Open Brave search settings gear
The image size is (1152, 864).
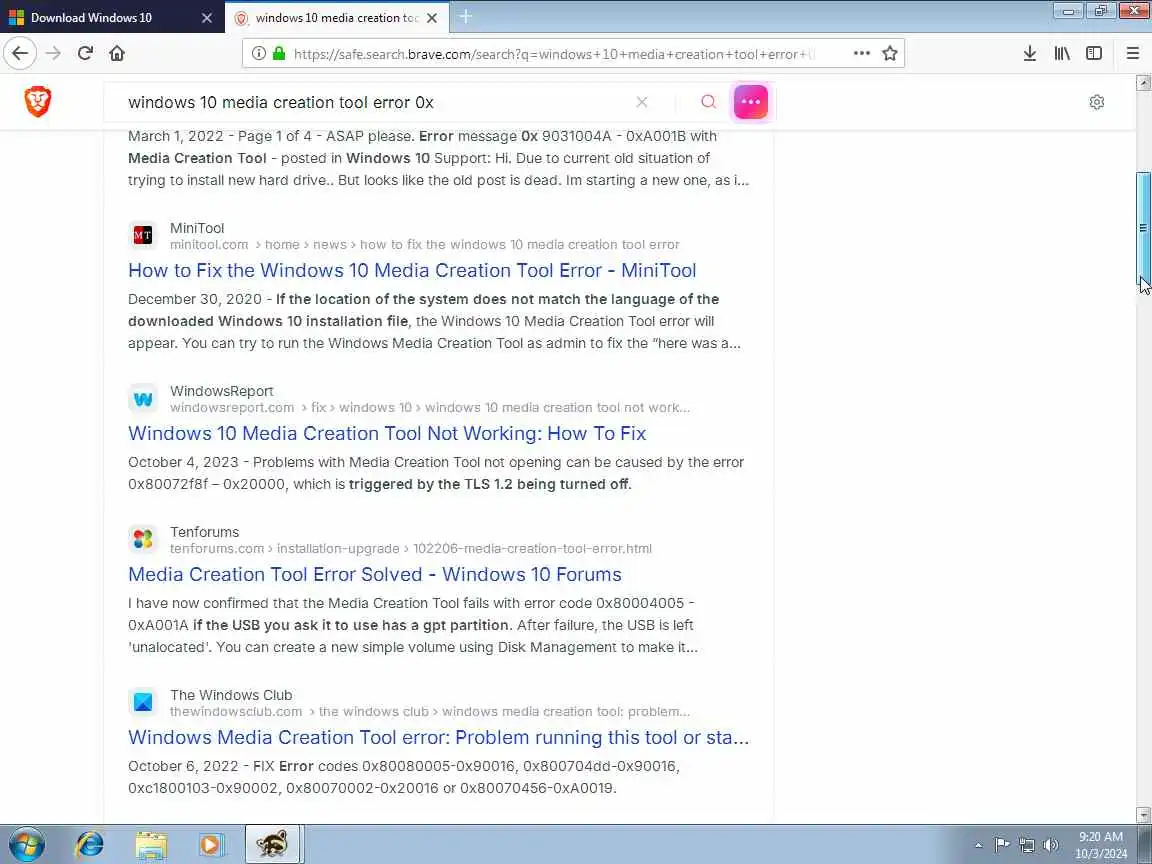(1096, 102)
